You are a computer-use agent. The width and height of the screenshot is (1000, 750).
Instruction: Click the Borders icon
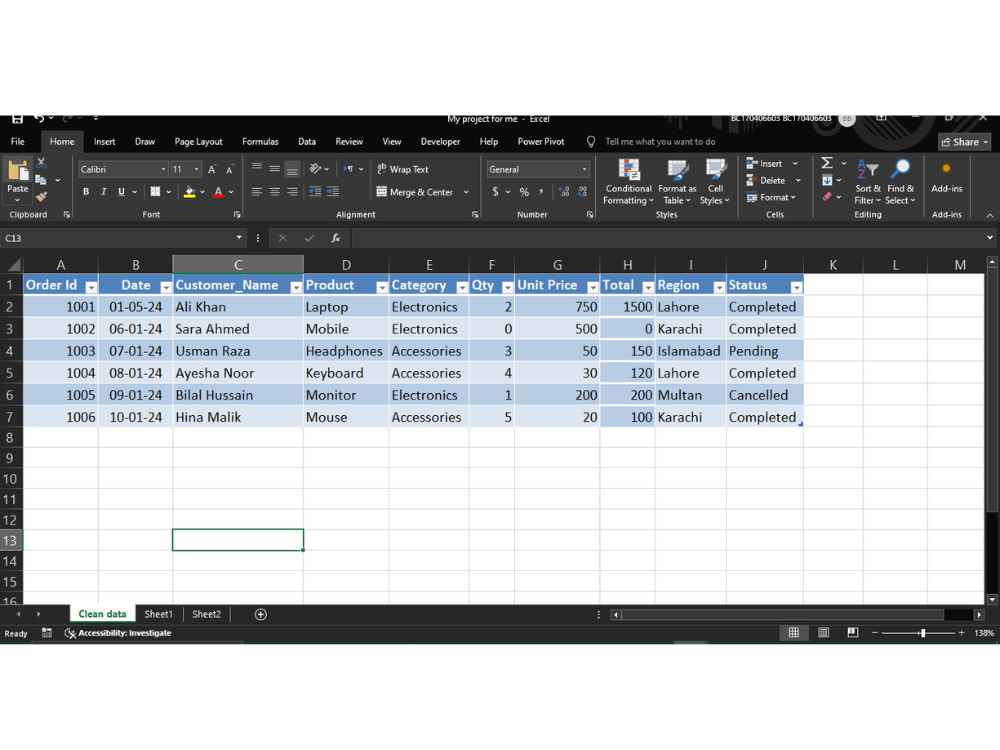155,191
